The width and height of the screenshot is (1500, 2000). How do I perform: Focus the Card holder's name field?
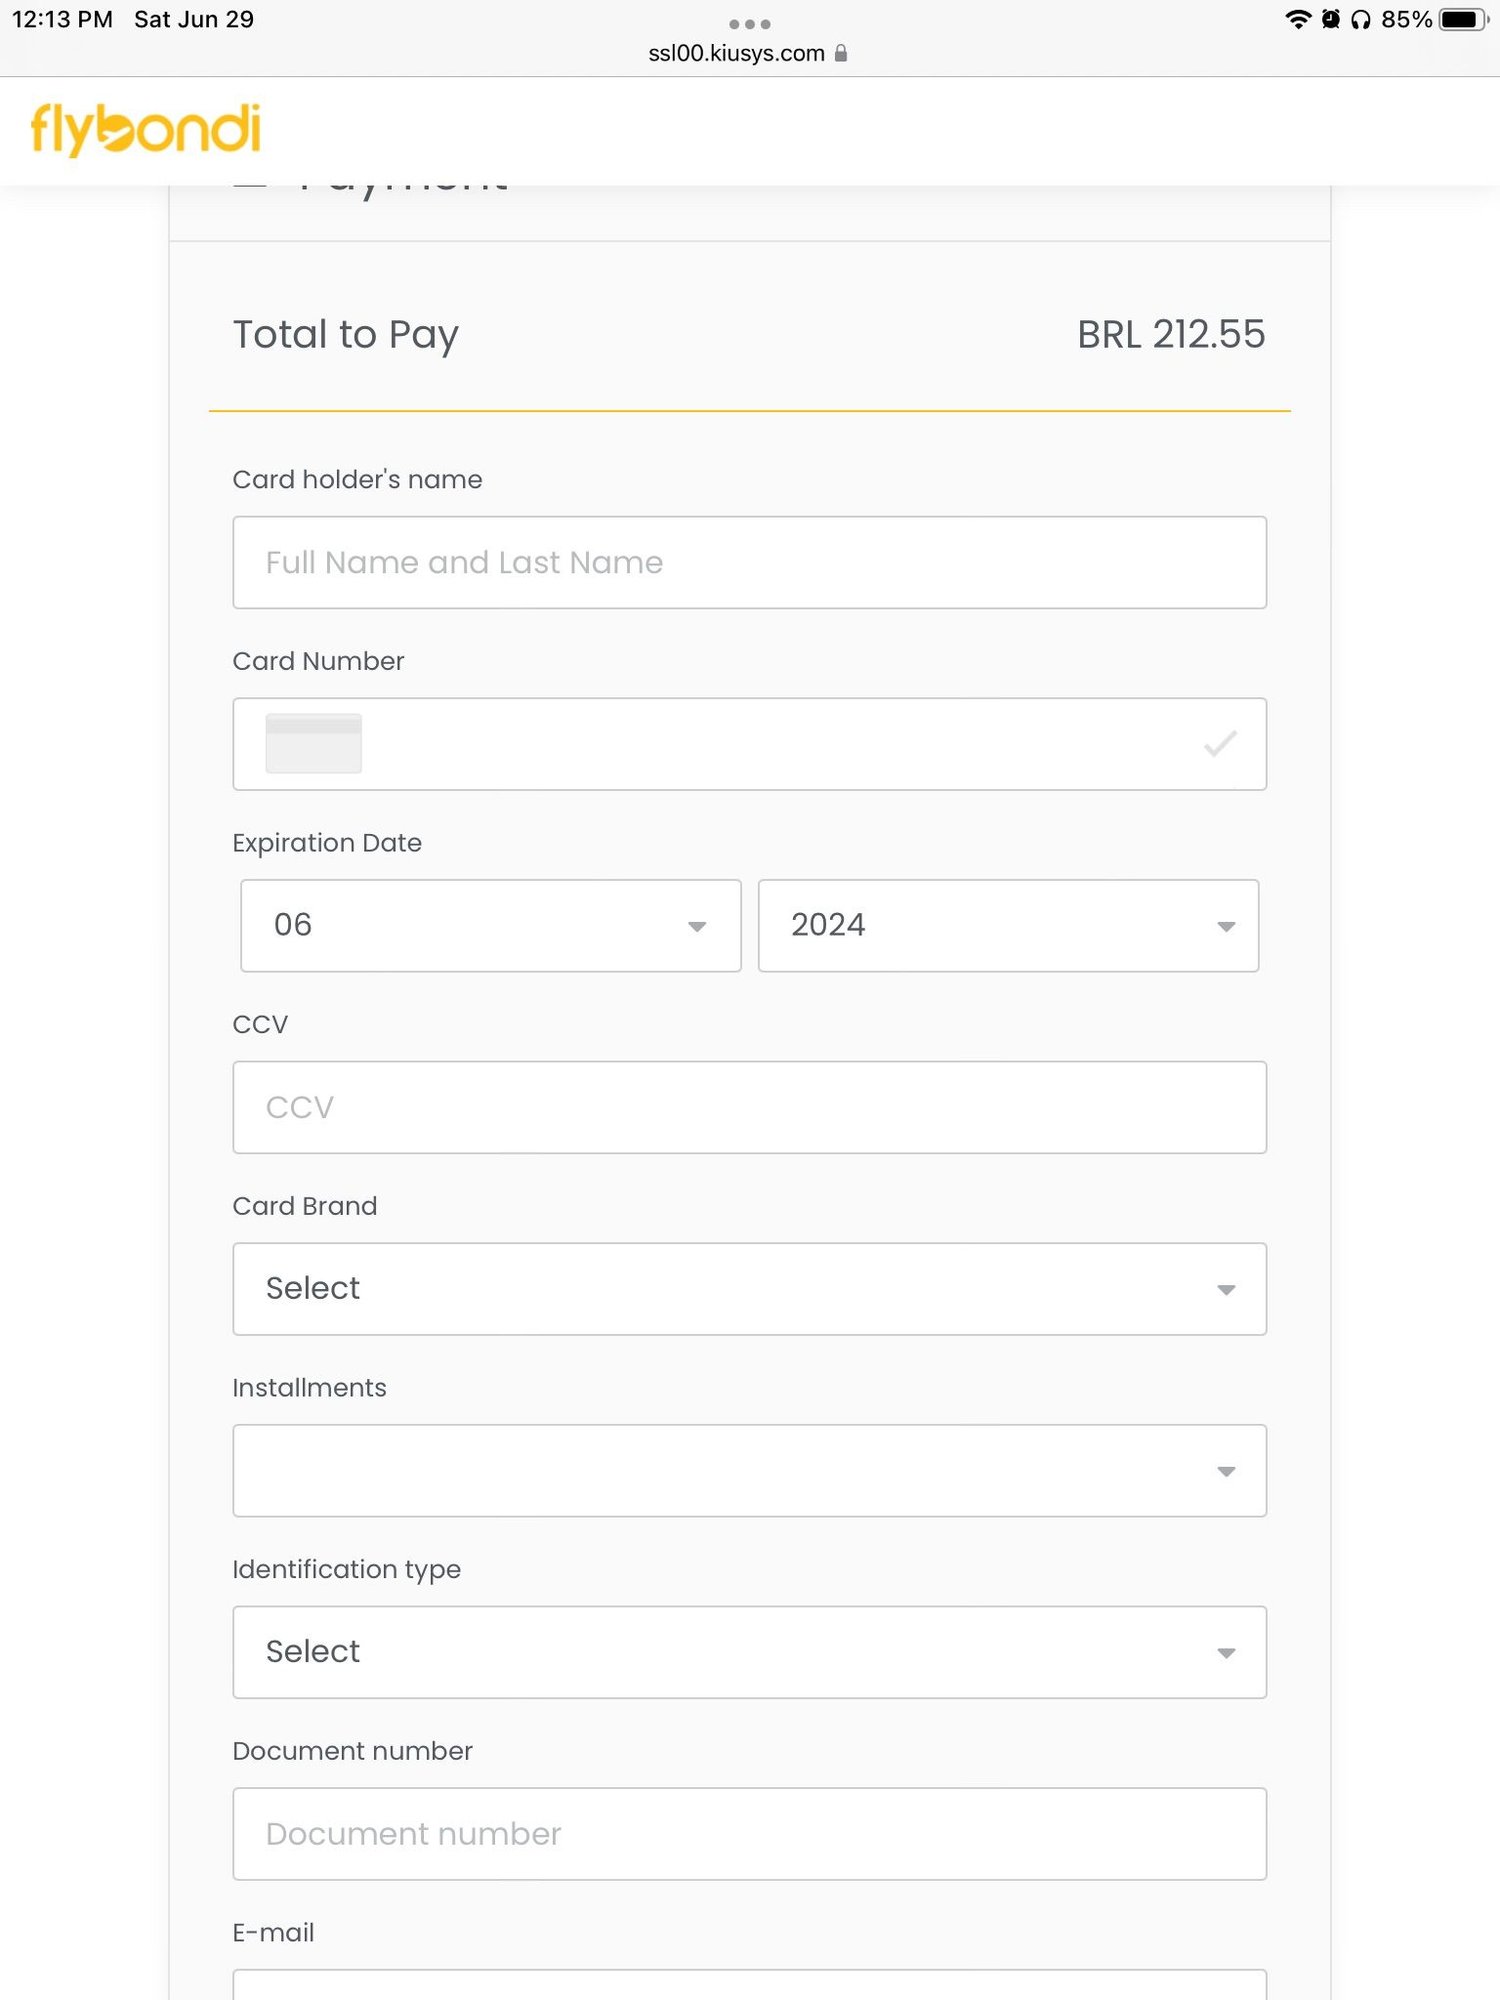pyautogui.click(x=749, y=562)
